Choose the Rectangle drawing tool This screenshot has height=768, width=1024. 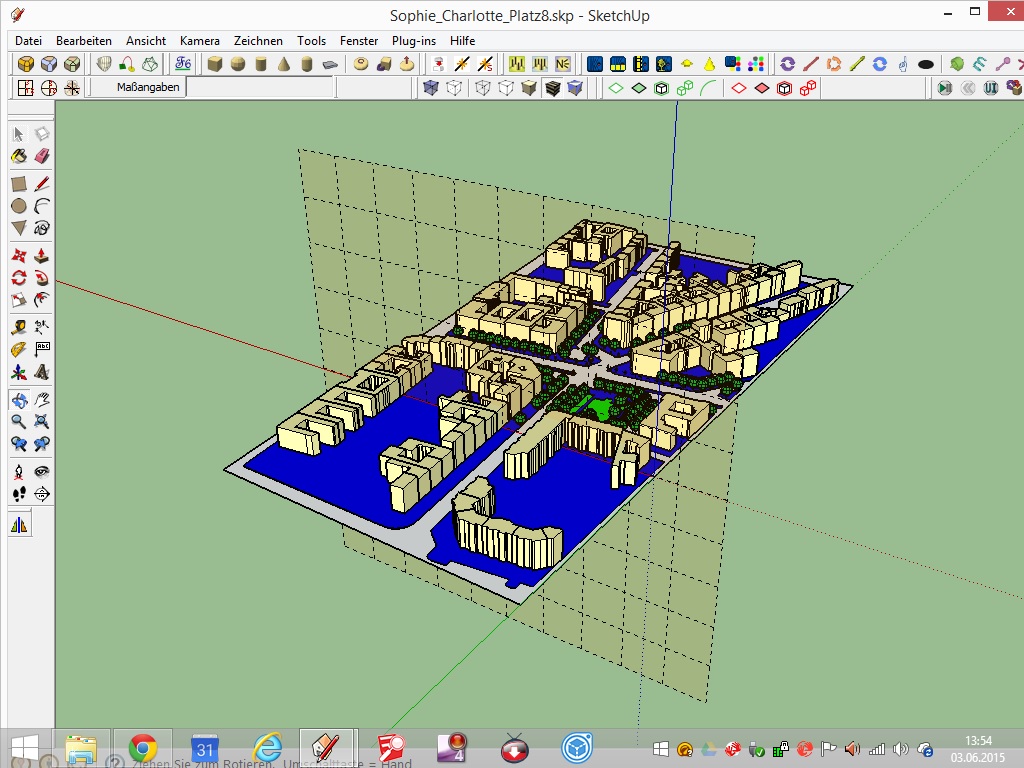pos(19,184)
